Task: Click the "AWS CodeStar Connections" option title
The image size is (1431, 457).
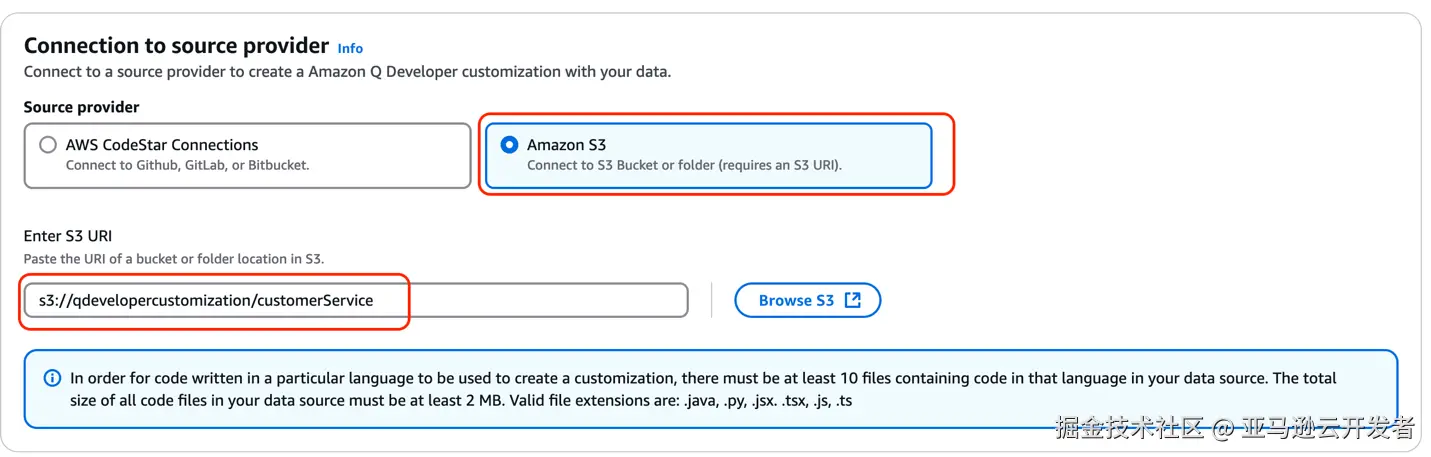Action: [162, 145]
